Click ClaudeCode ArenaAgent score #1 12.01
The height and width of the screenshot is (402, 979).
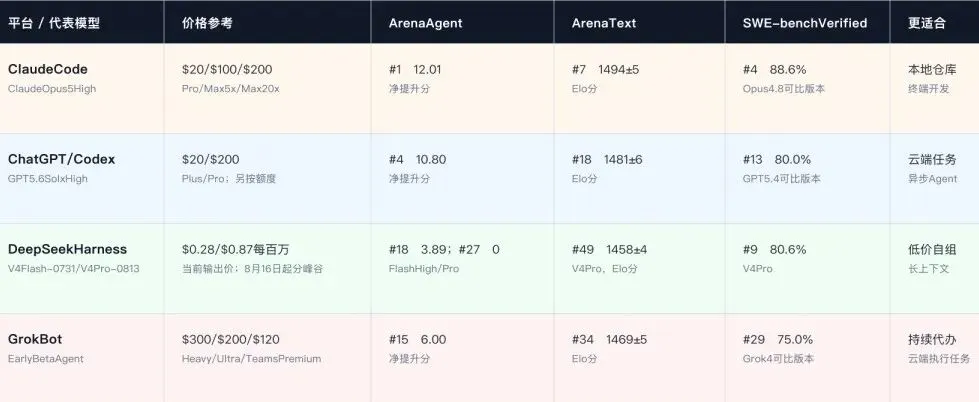coord(415,69)
